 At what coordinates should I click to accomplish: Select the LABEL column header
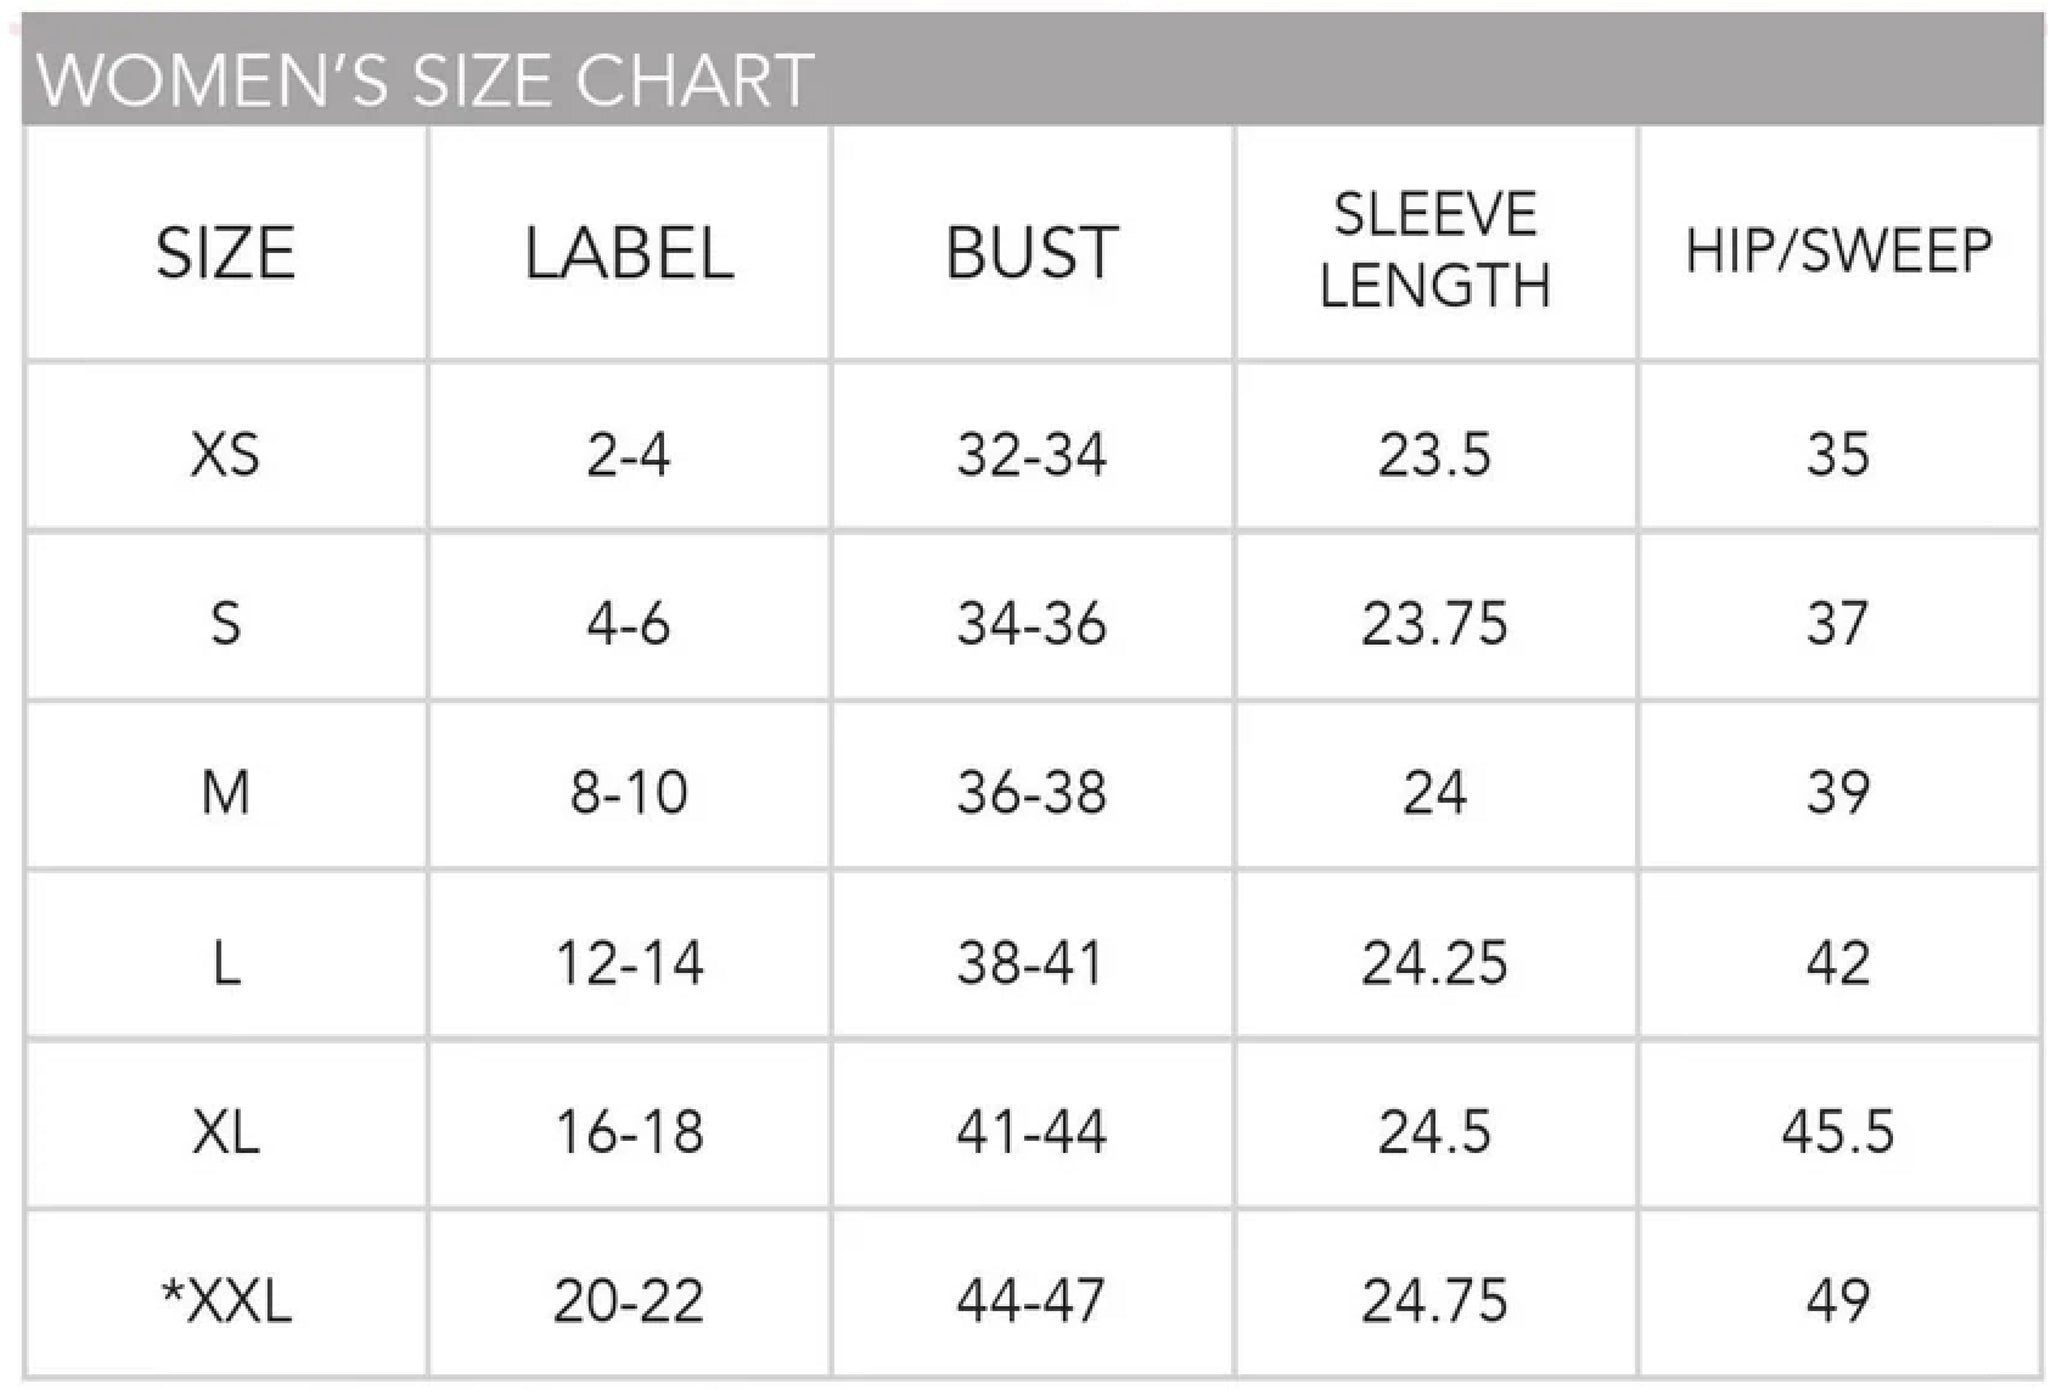(x=629, y=252)
